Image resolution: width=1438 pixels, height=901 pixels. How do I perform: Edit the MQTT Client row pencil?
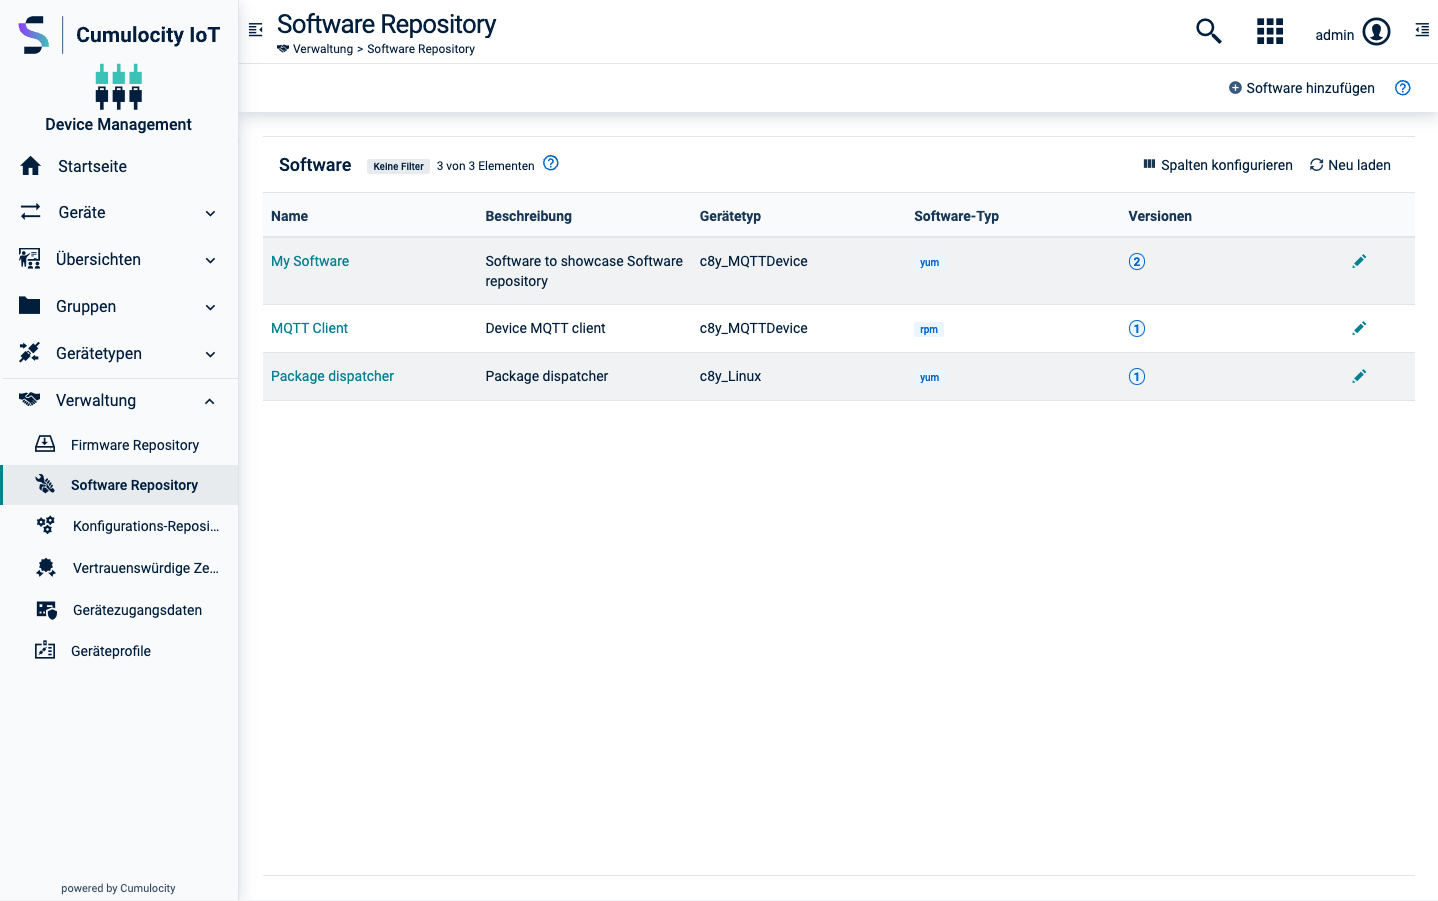coord(1359,328)
